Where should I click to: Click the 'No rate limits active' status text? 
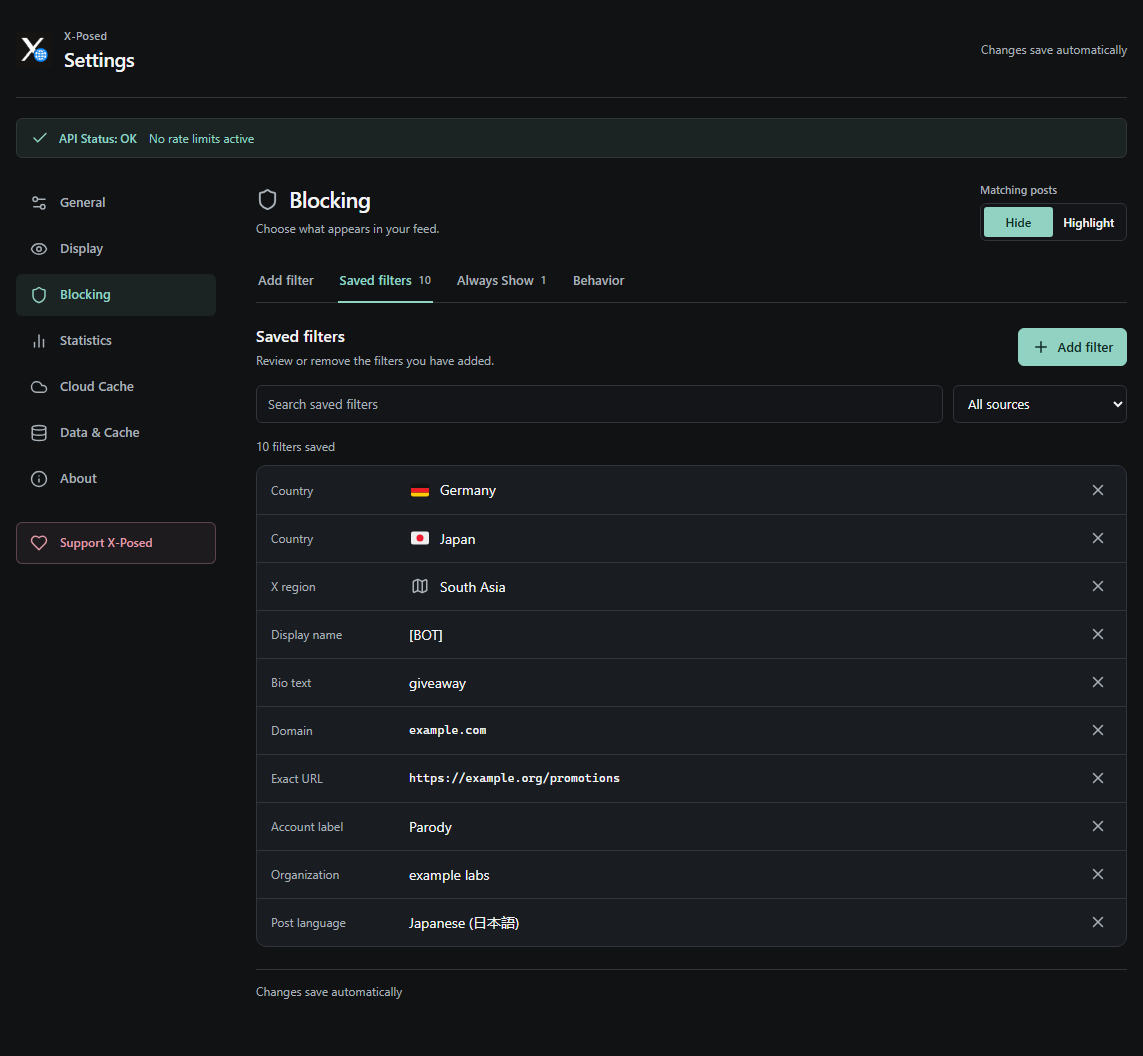click(x=201, y=138)
